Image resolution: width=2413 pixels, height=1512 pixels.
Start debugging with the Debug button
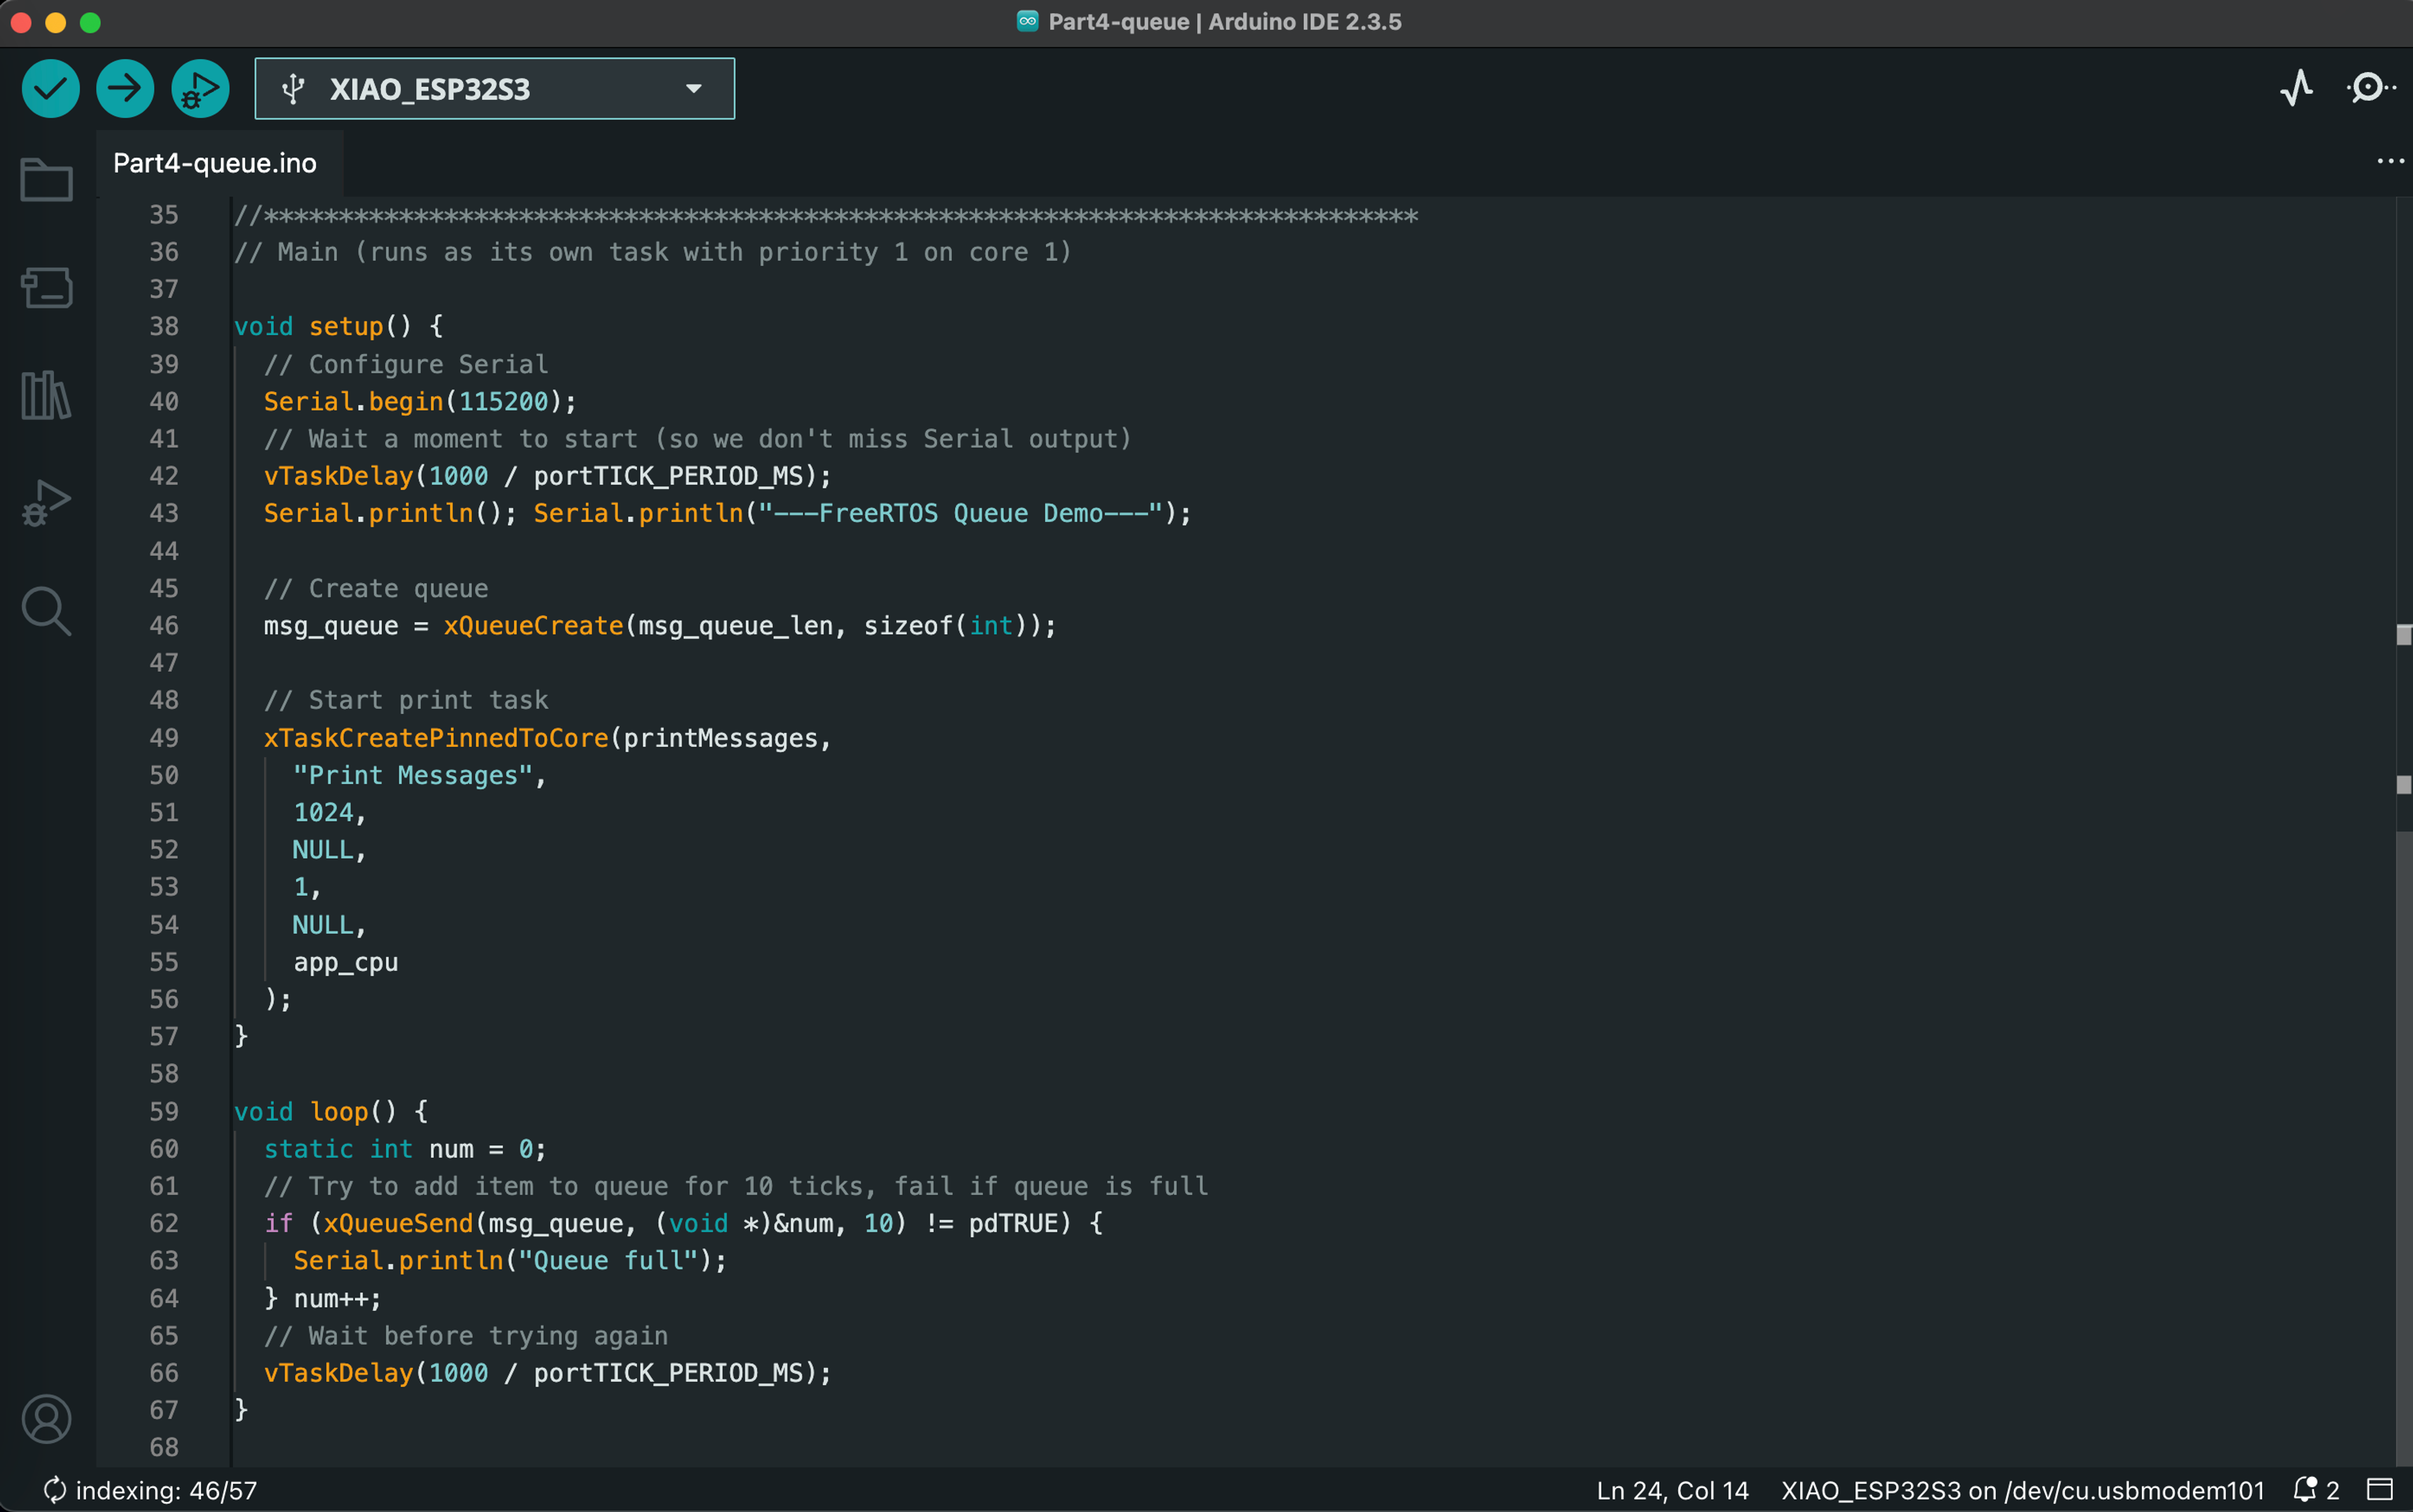200,89
